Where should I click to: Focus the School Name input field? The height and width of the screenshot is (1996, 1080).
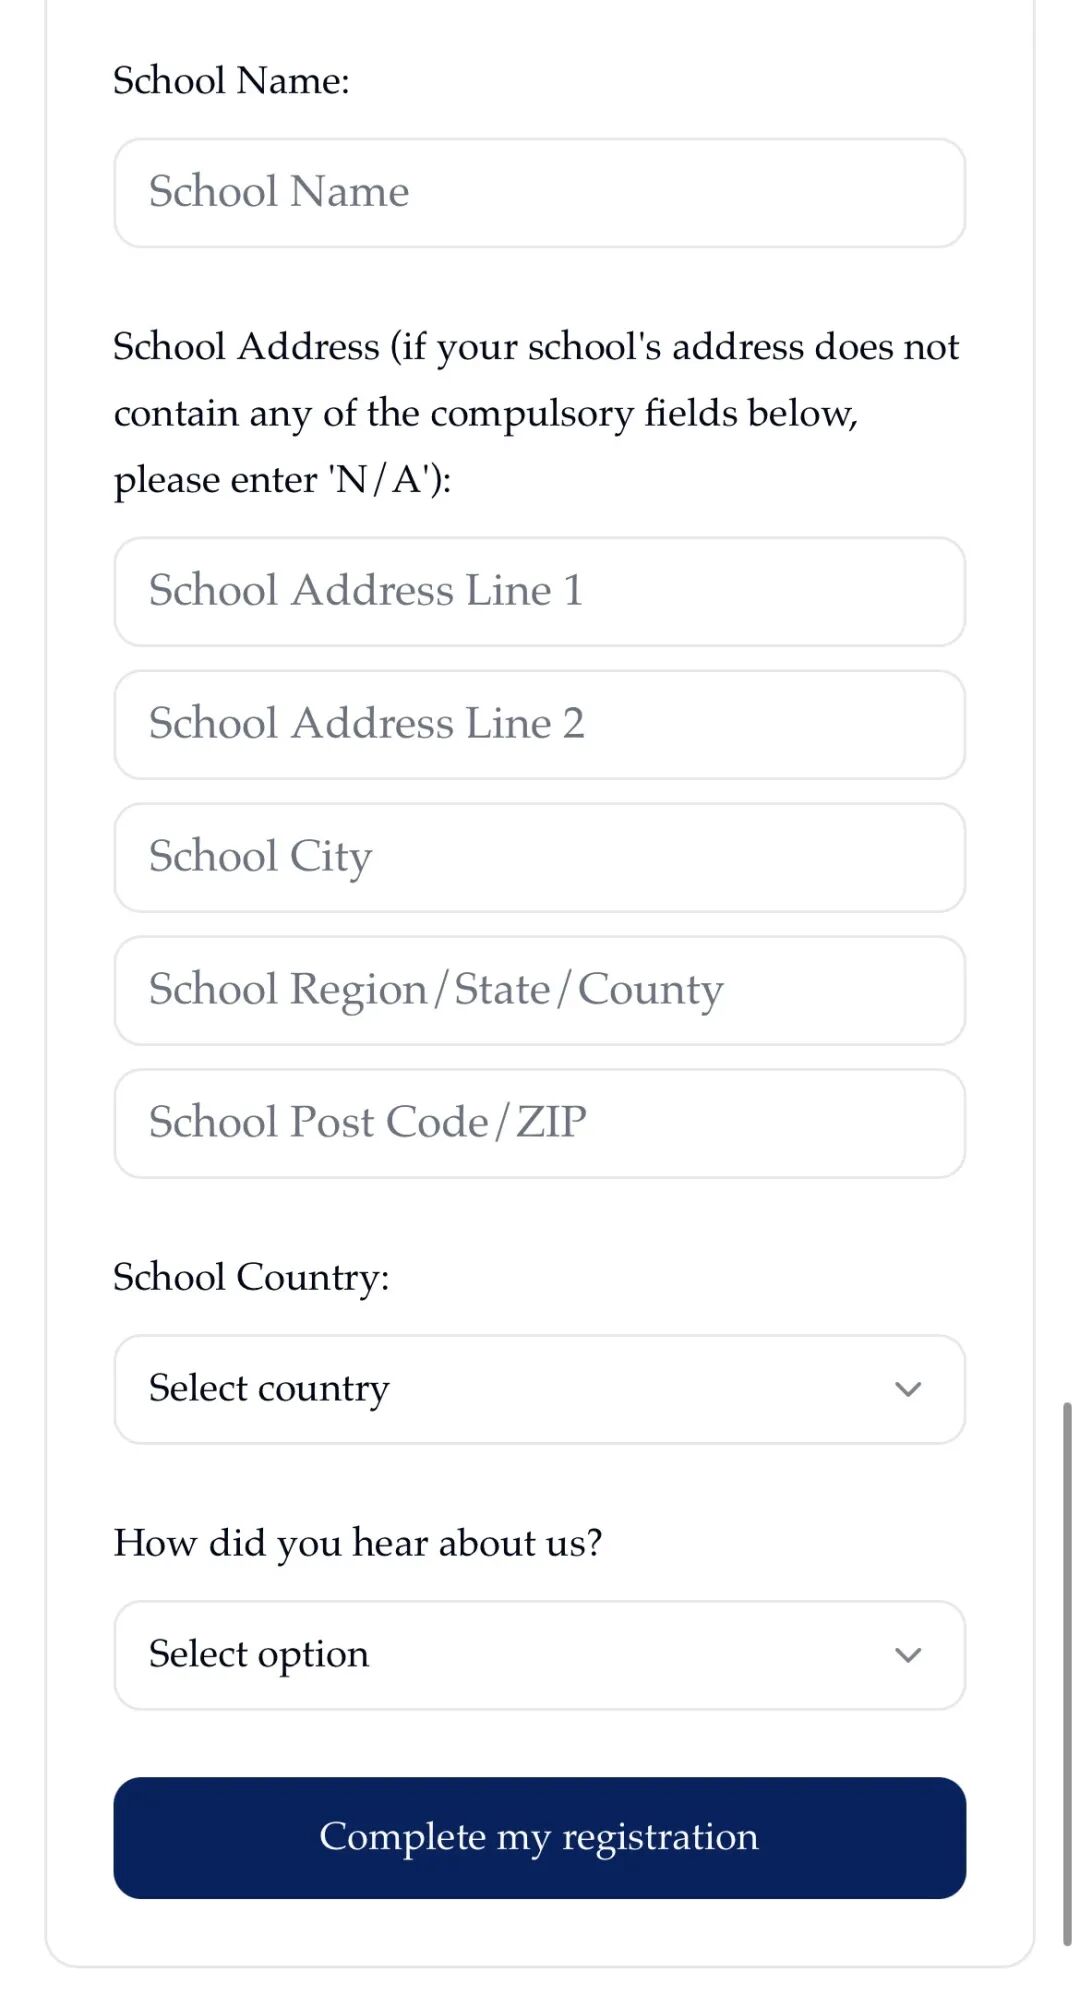[539, 193]
